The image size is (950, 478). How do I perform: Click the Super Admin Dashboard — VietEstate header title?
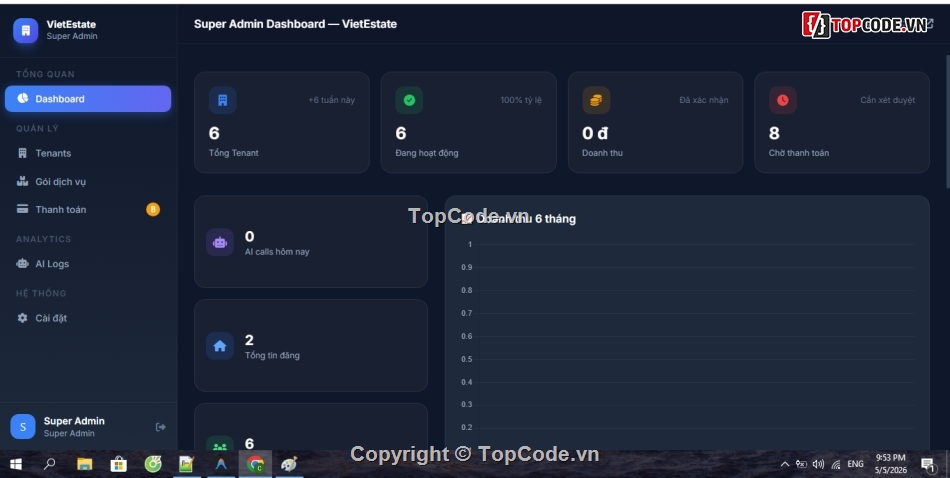296,24
